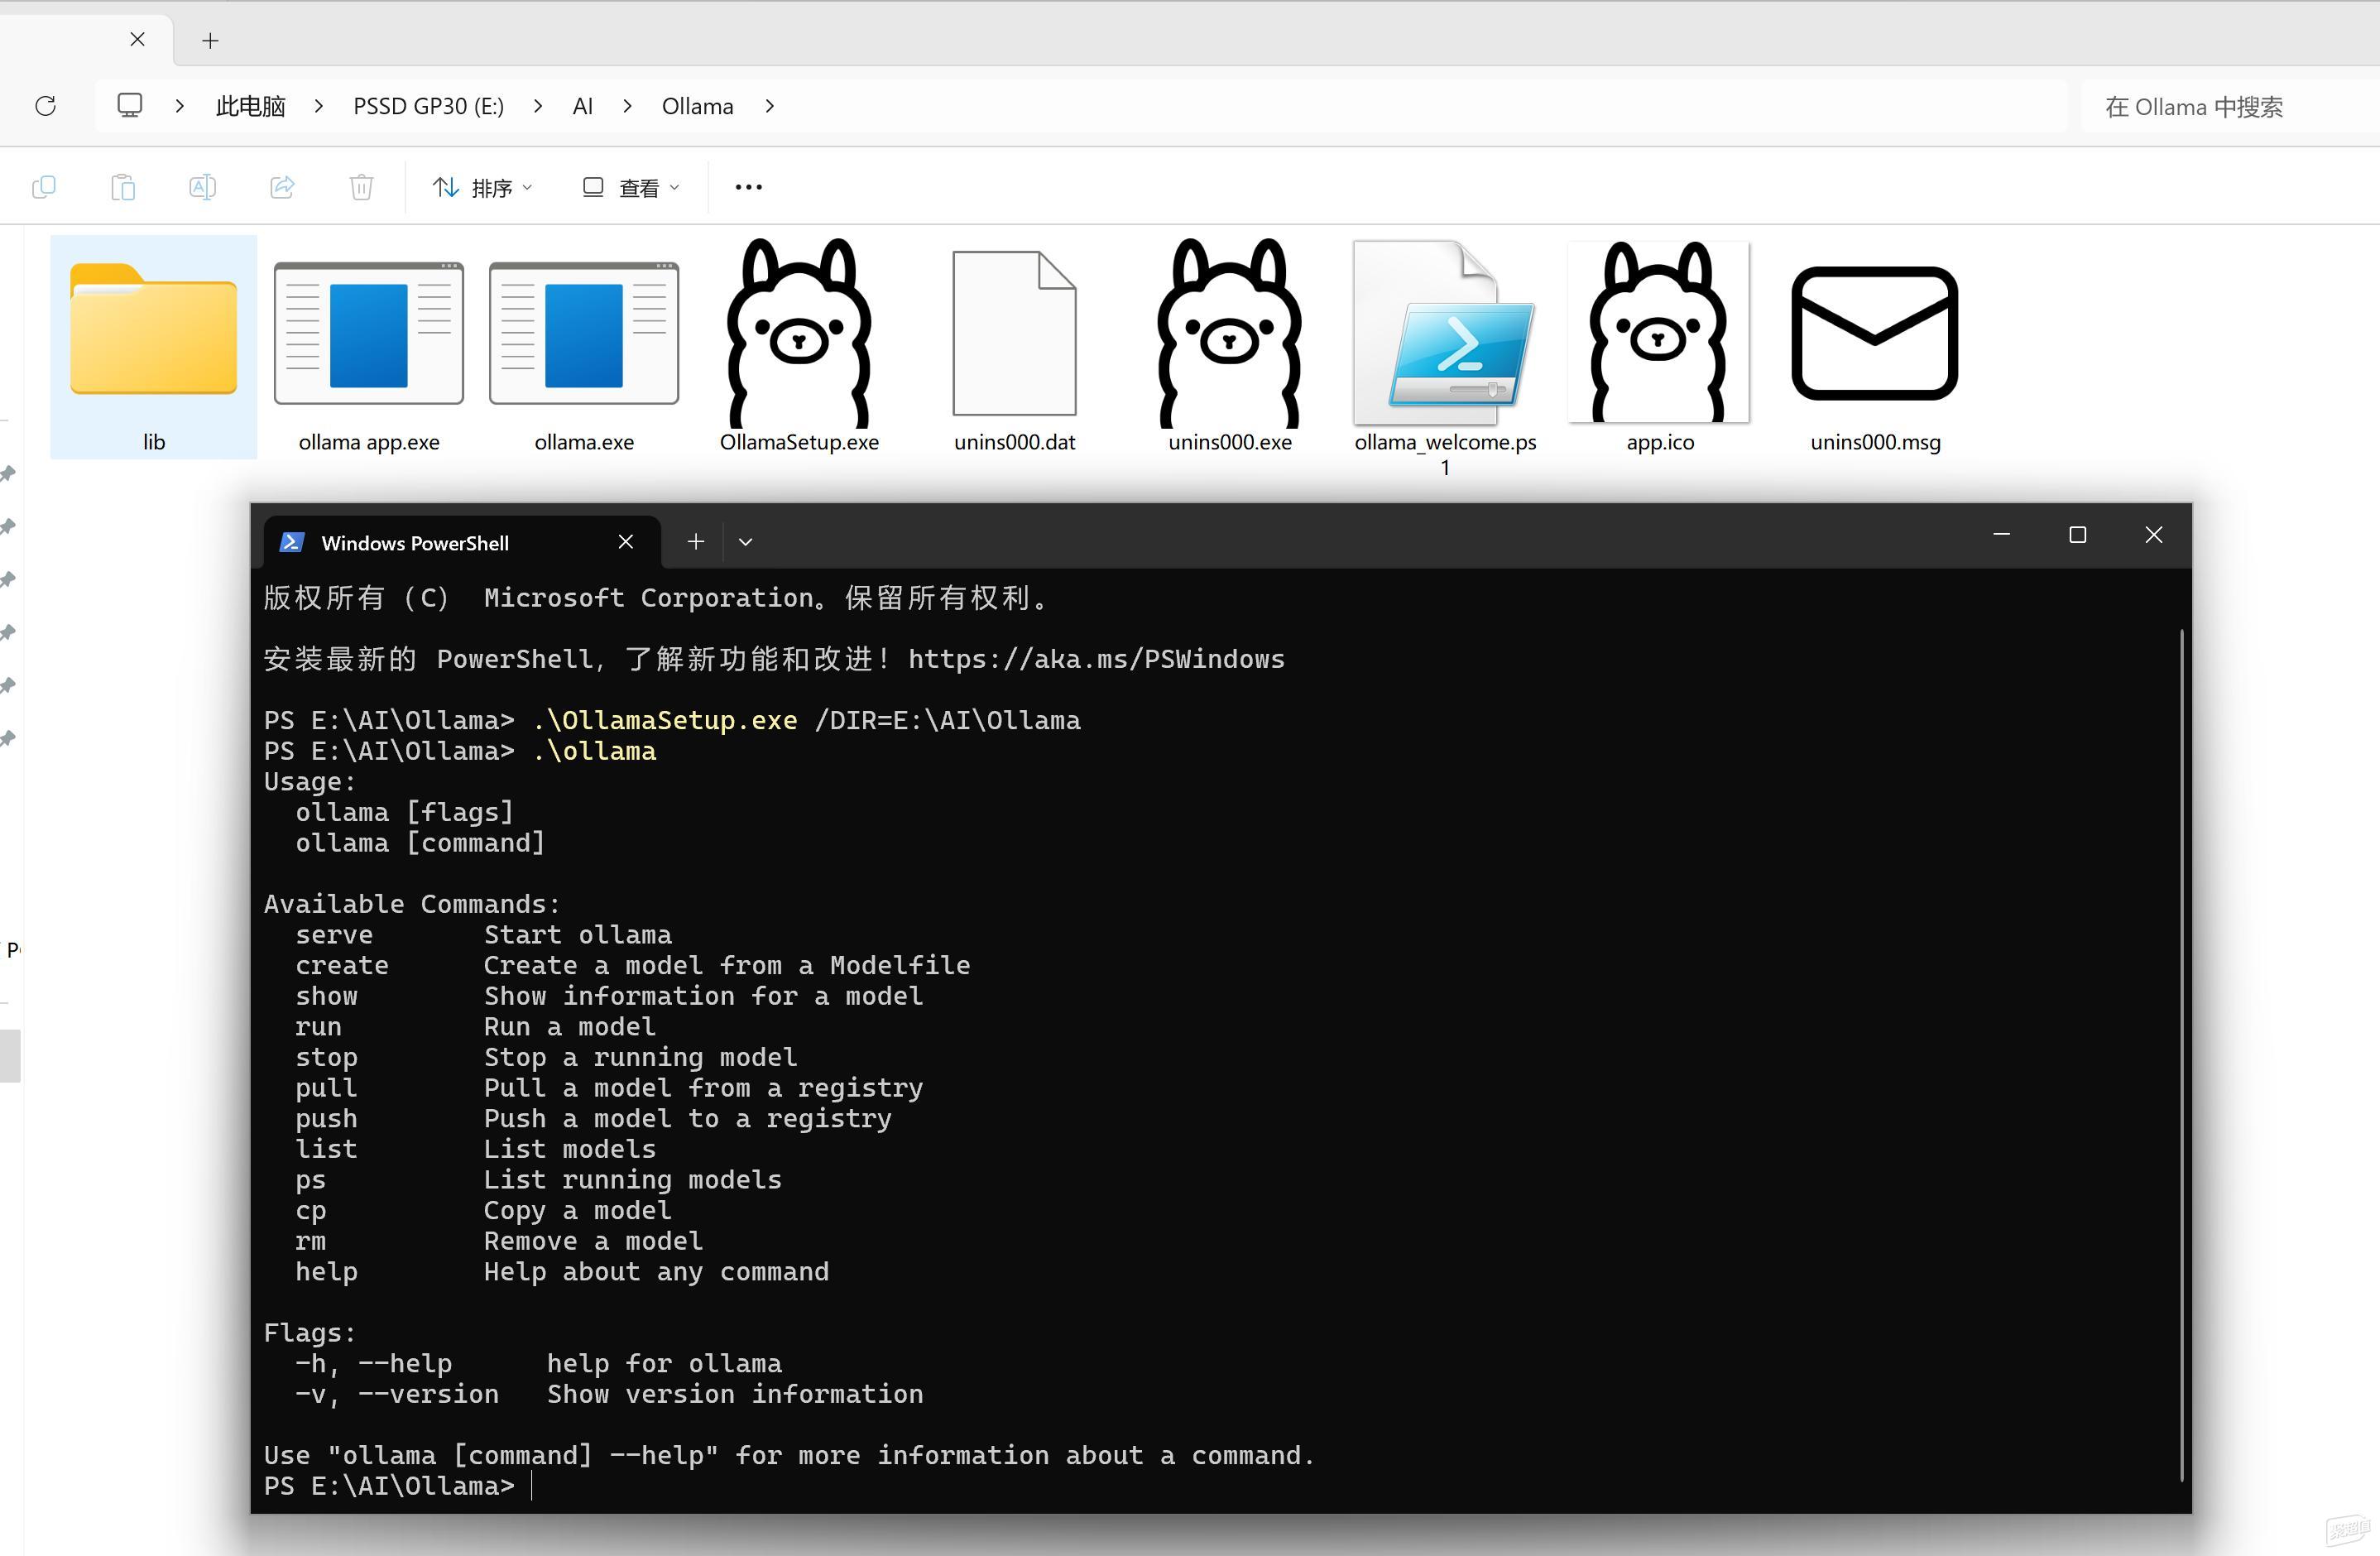The width and height of the screenshot is (2380, 1556).
Task: Click the paste icon in Explorer toolbar
Action: [123, 187]
